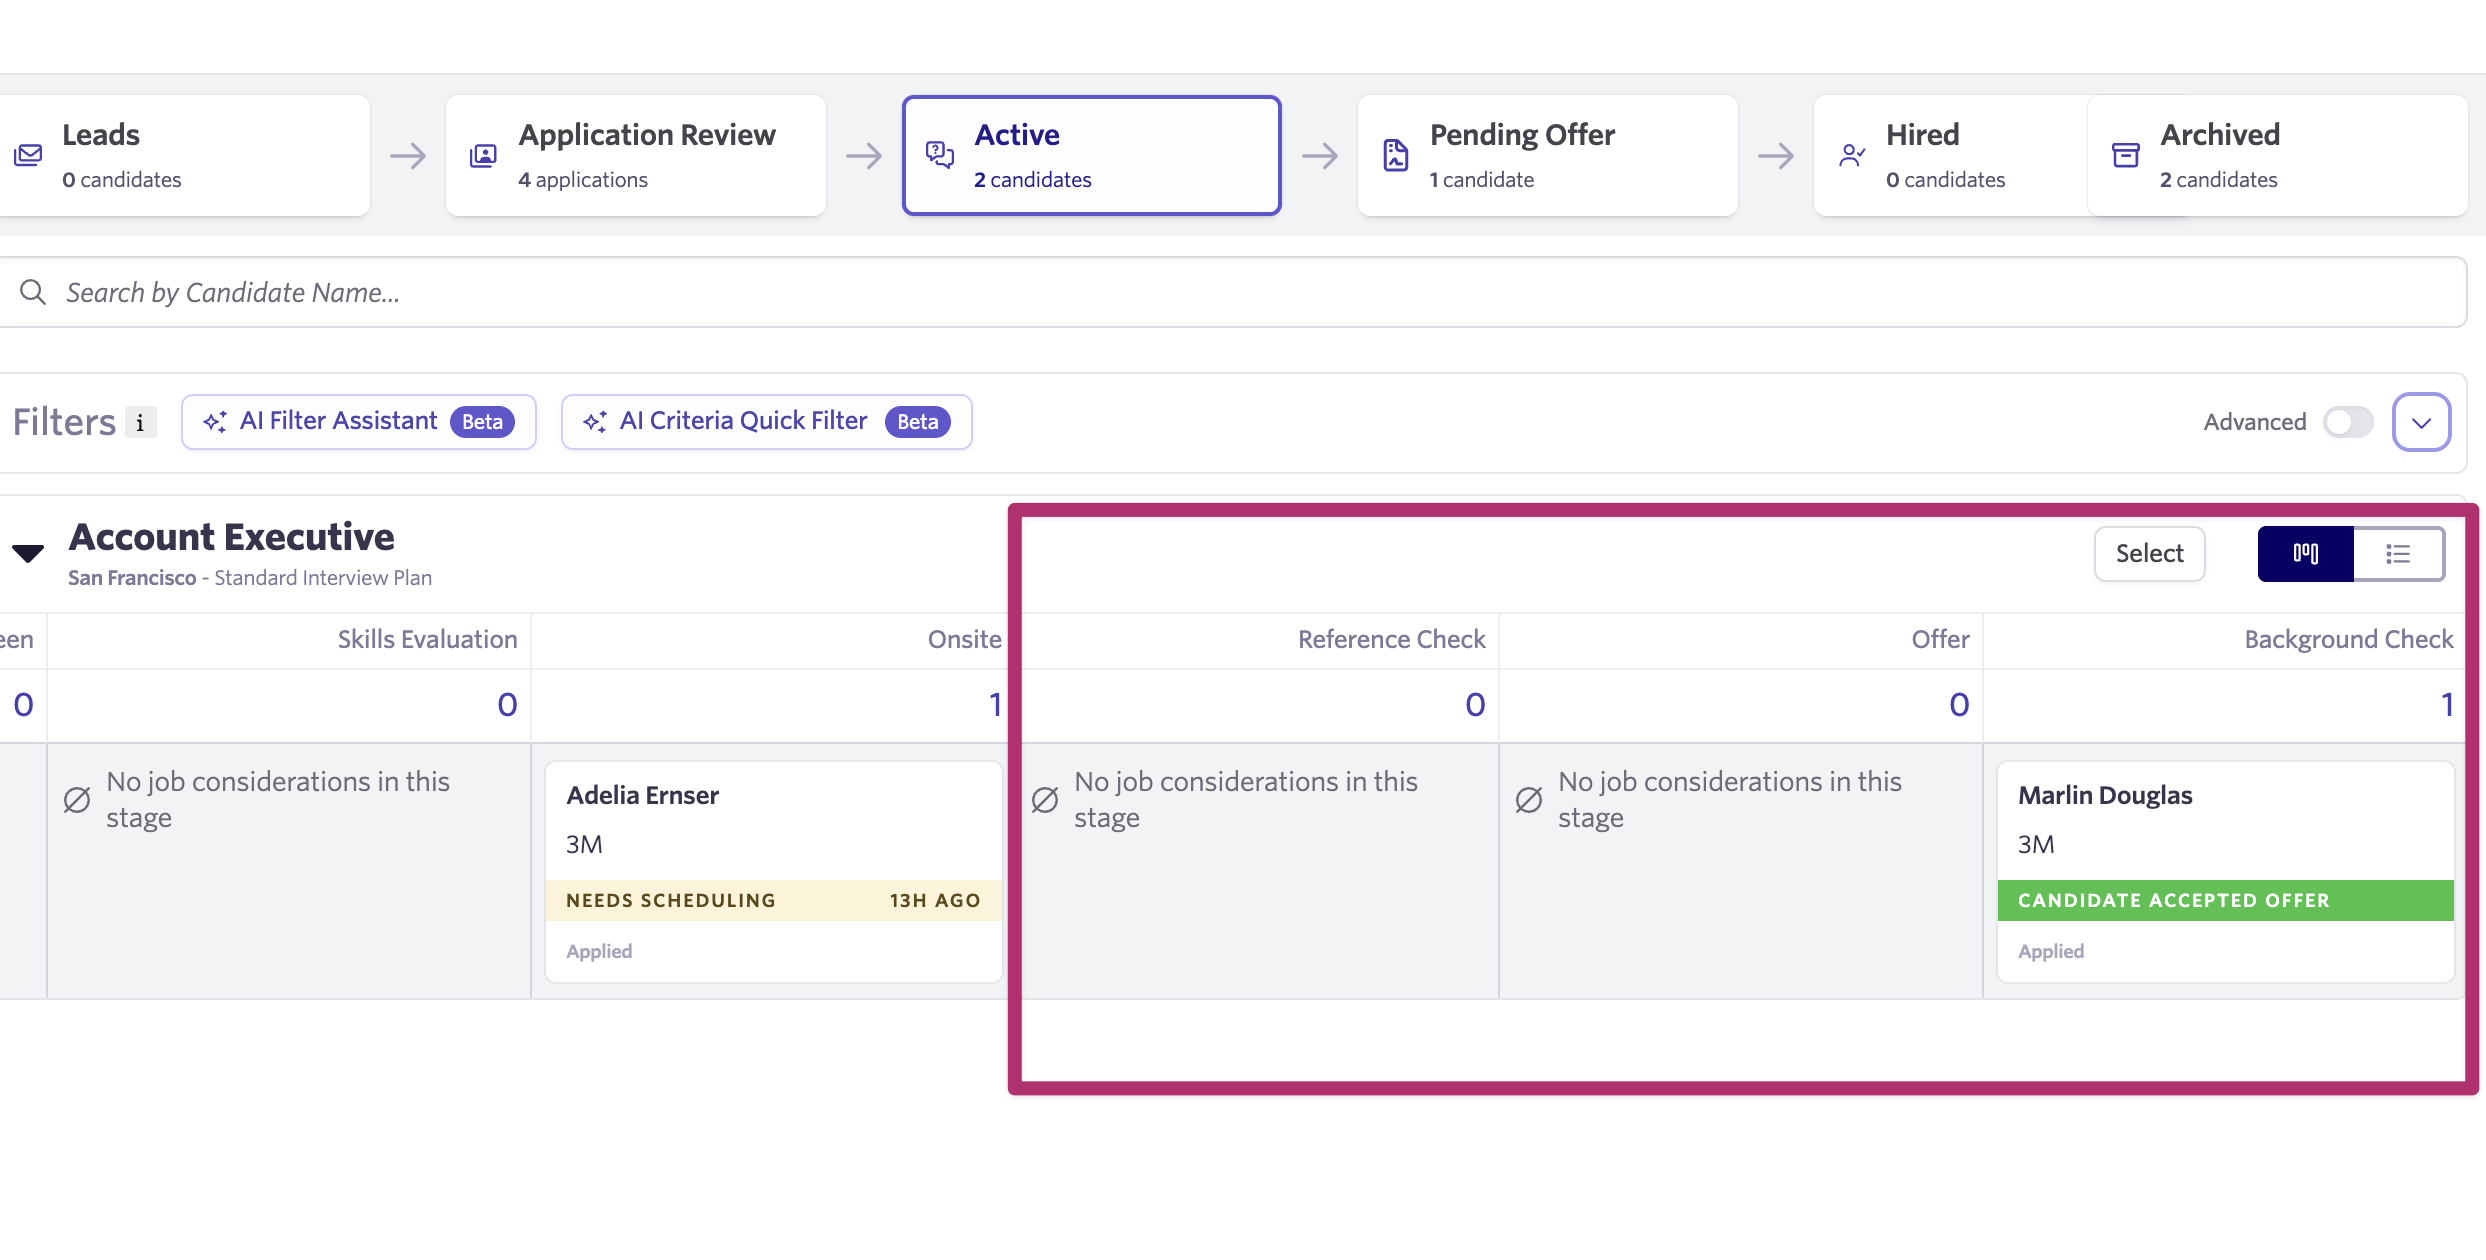2486x1260 pixels.
Task: Click the Leads envelope icon
Action: coord(28,155)
